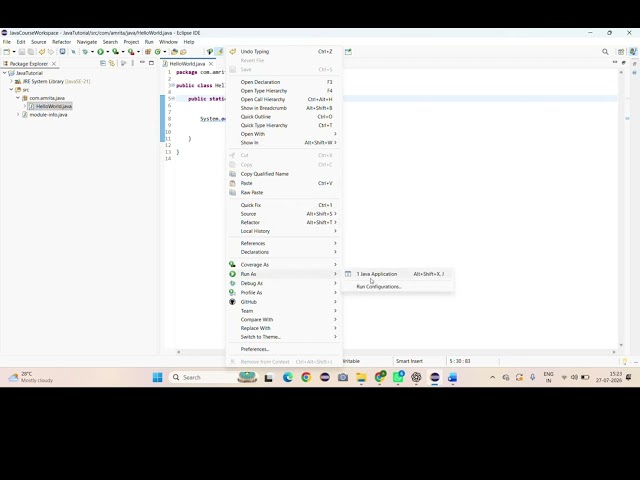Screen dimensions: 640x480
Task: Close the Package Explorer tab
Action: point(54,64)
